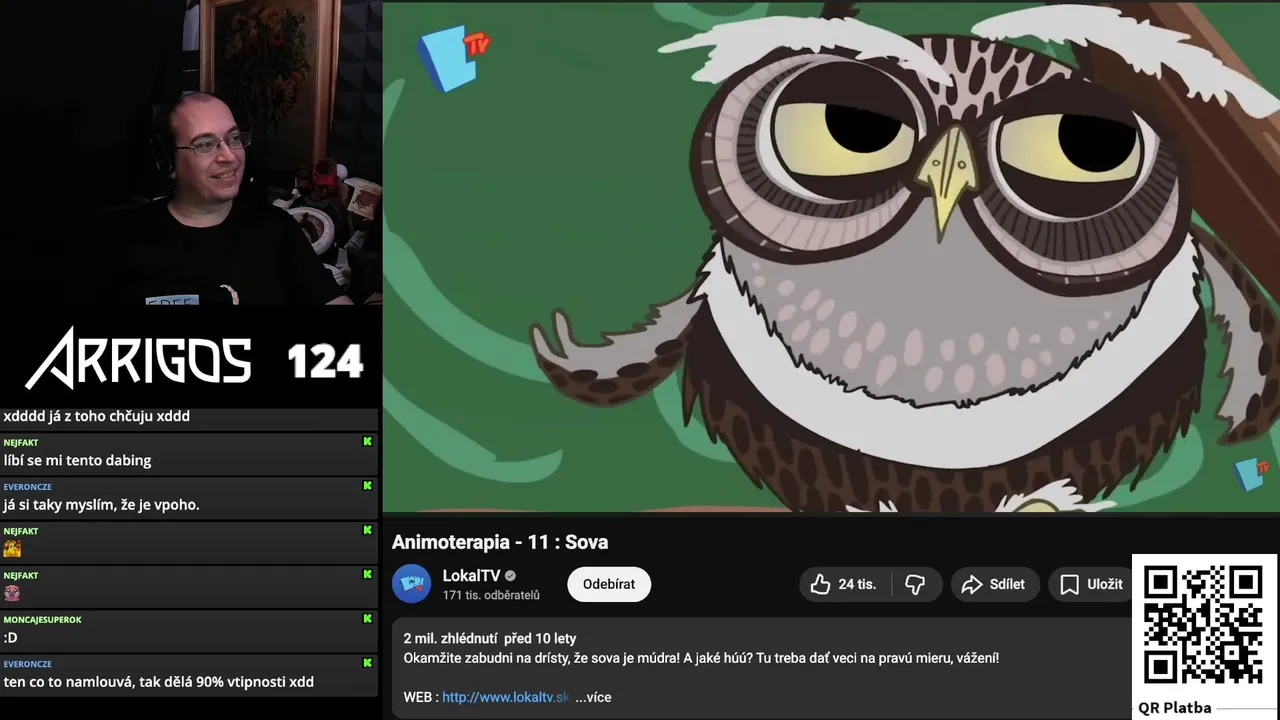The width and height of the screenshot is (1280, 720).
Task: Click the ':D' chat message
Action: [x=10, y=637]
